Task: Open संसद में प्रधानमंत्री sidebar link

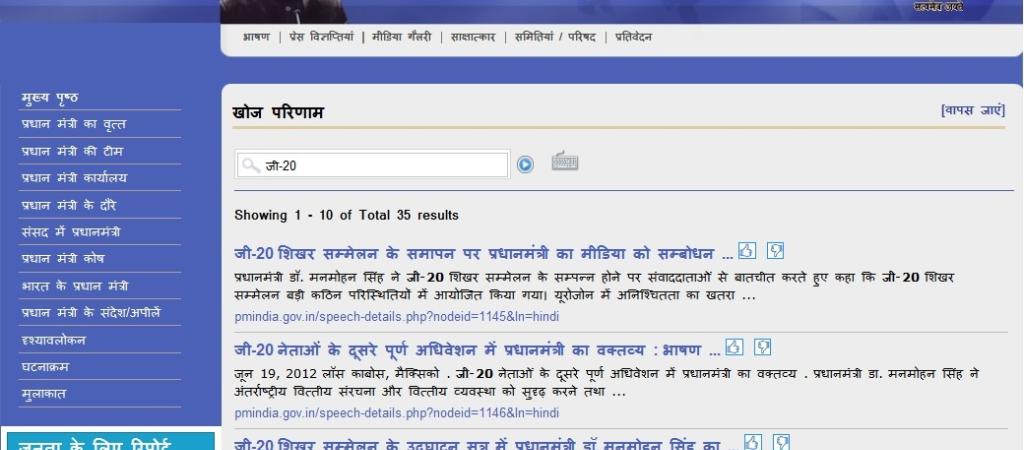Action: pos(71,232)
